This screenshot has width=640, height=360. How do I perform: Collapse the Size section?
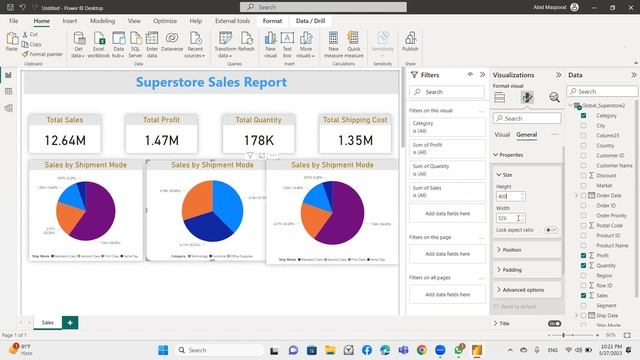(x=499, y=174)
